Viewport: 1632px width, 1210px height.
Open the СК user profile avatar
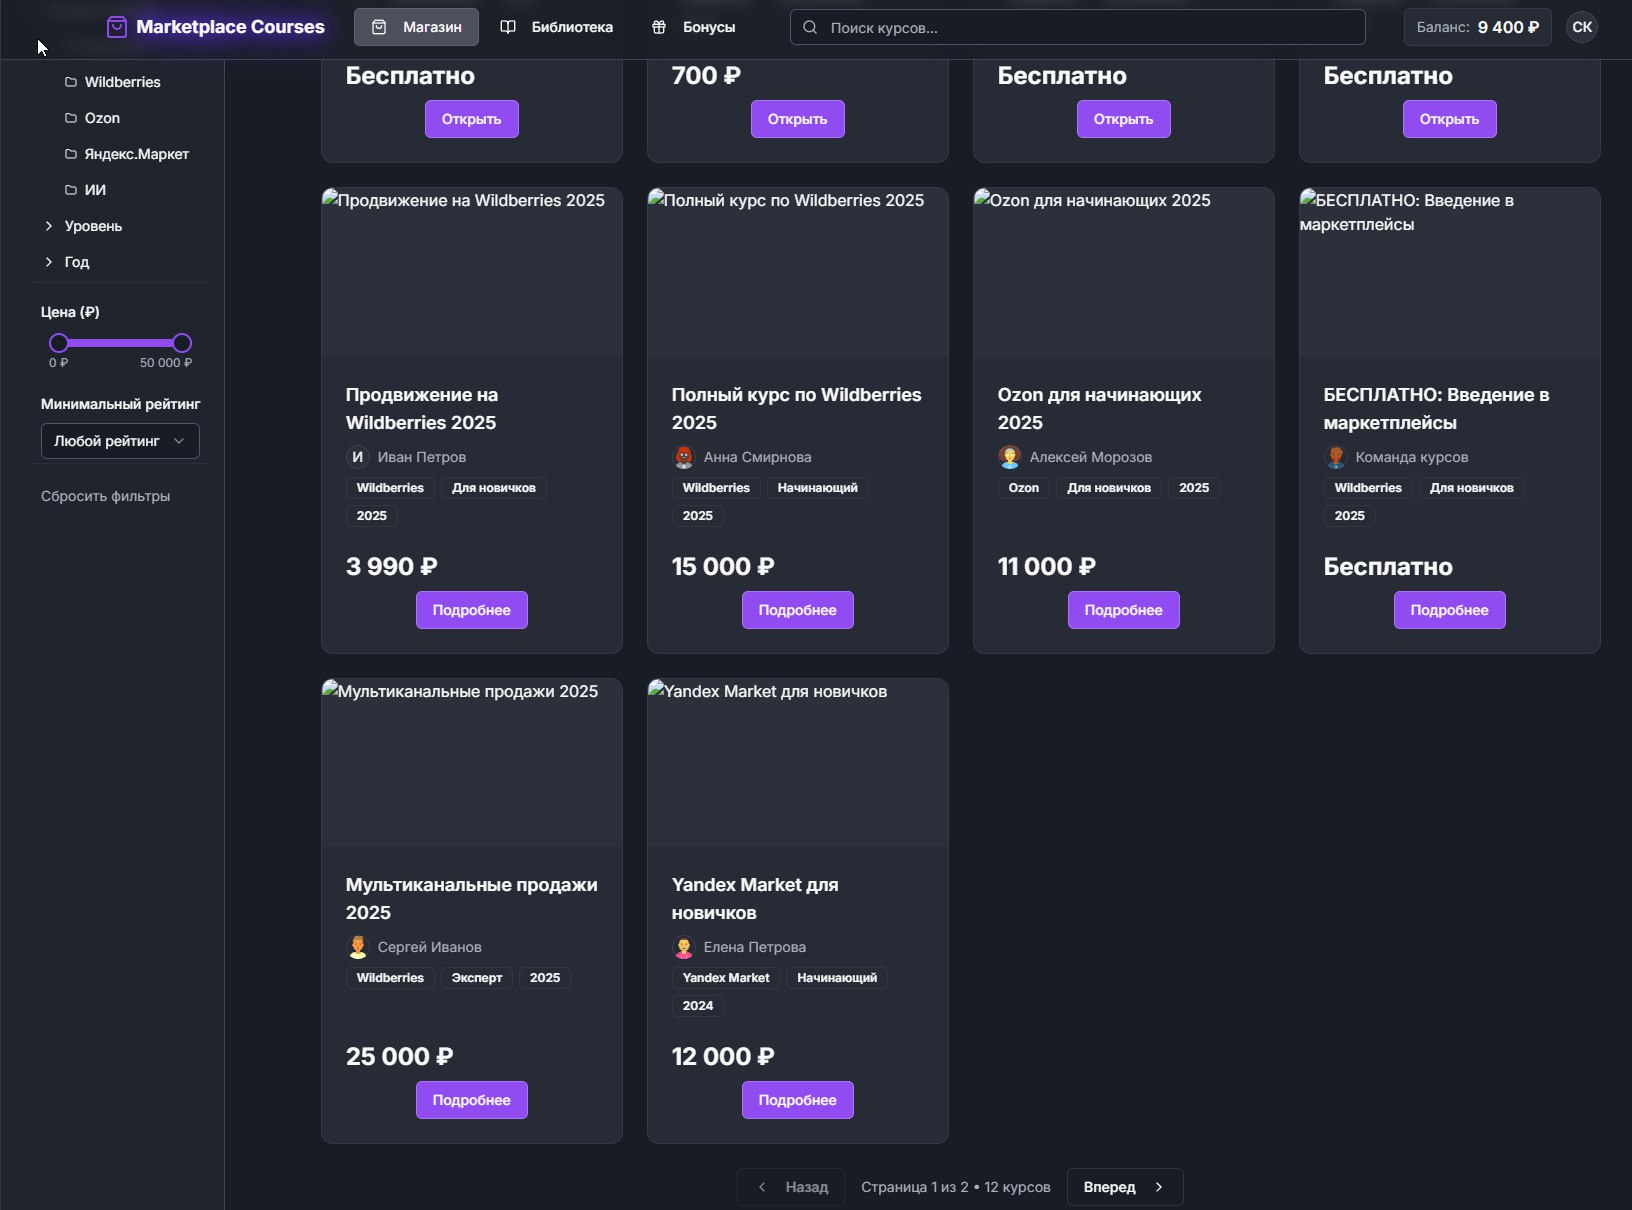click(x=1582, y=27)
